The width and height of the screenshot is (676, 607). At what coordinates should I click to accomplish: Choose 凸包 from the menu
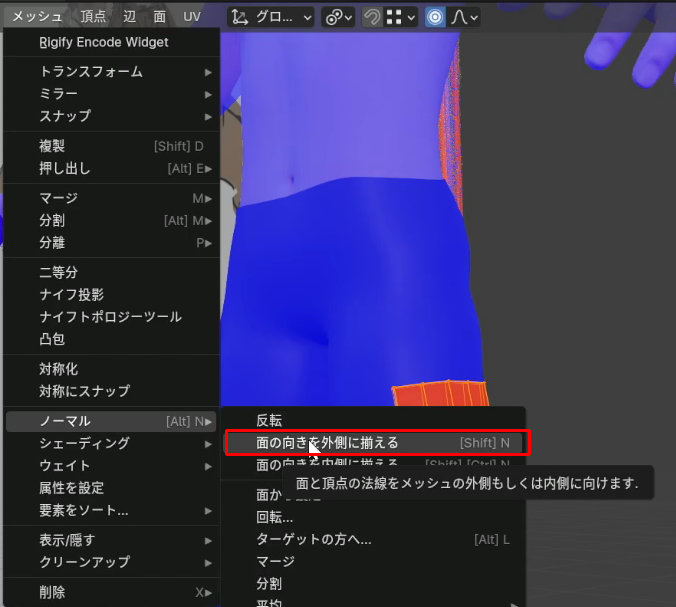(x=112, y=340)
